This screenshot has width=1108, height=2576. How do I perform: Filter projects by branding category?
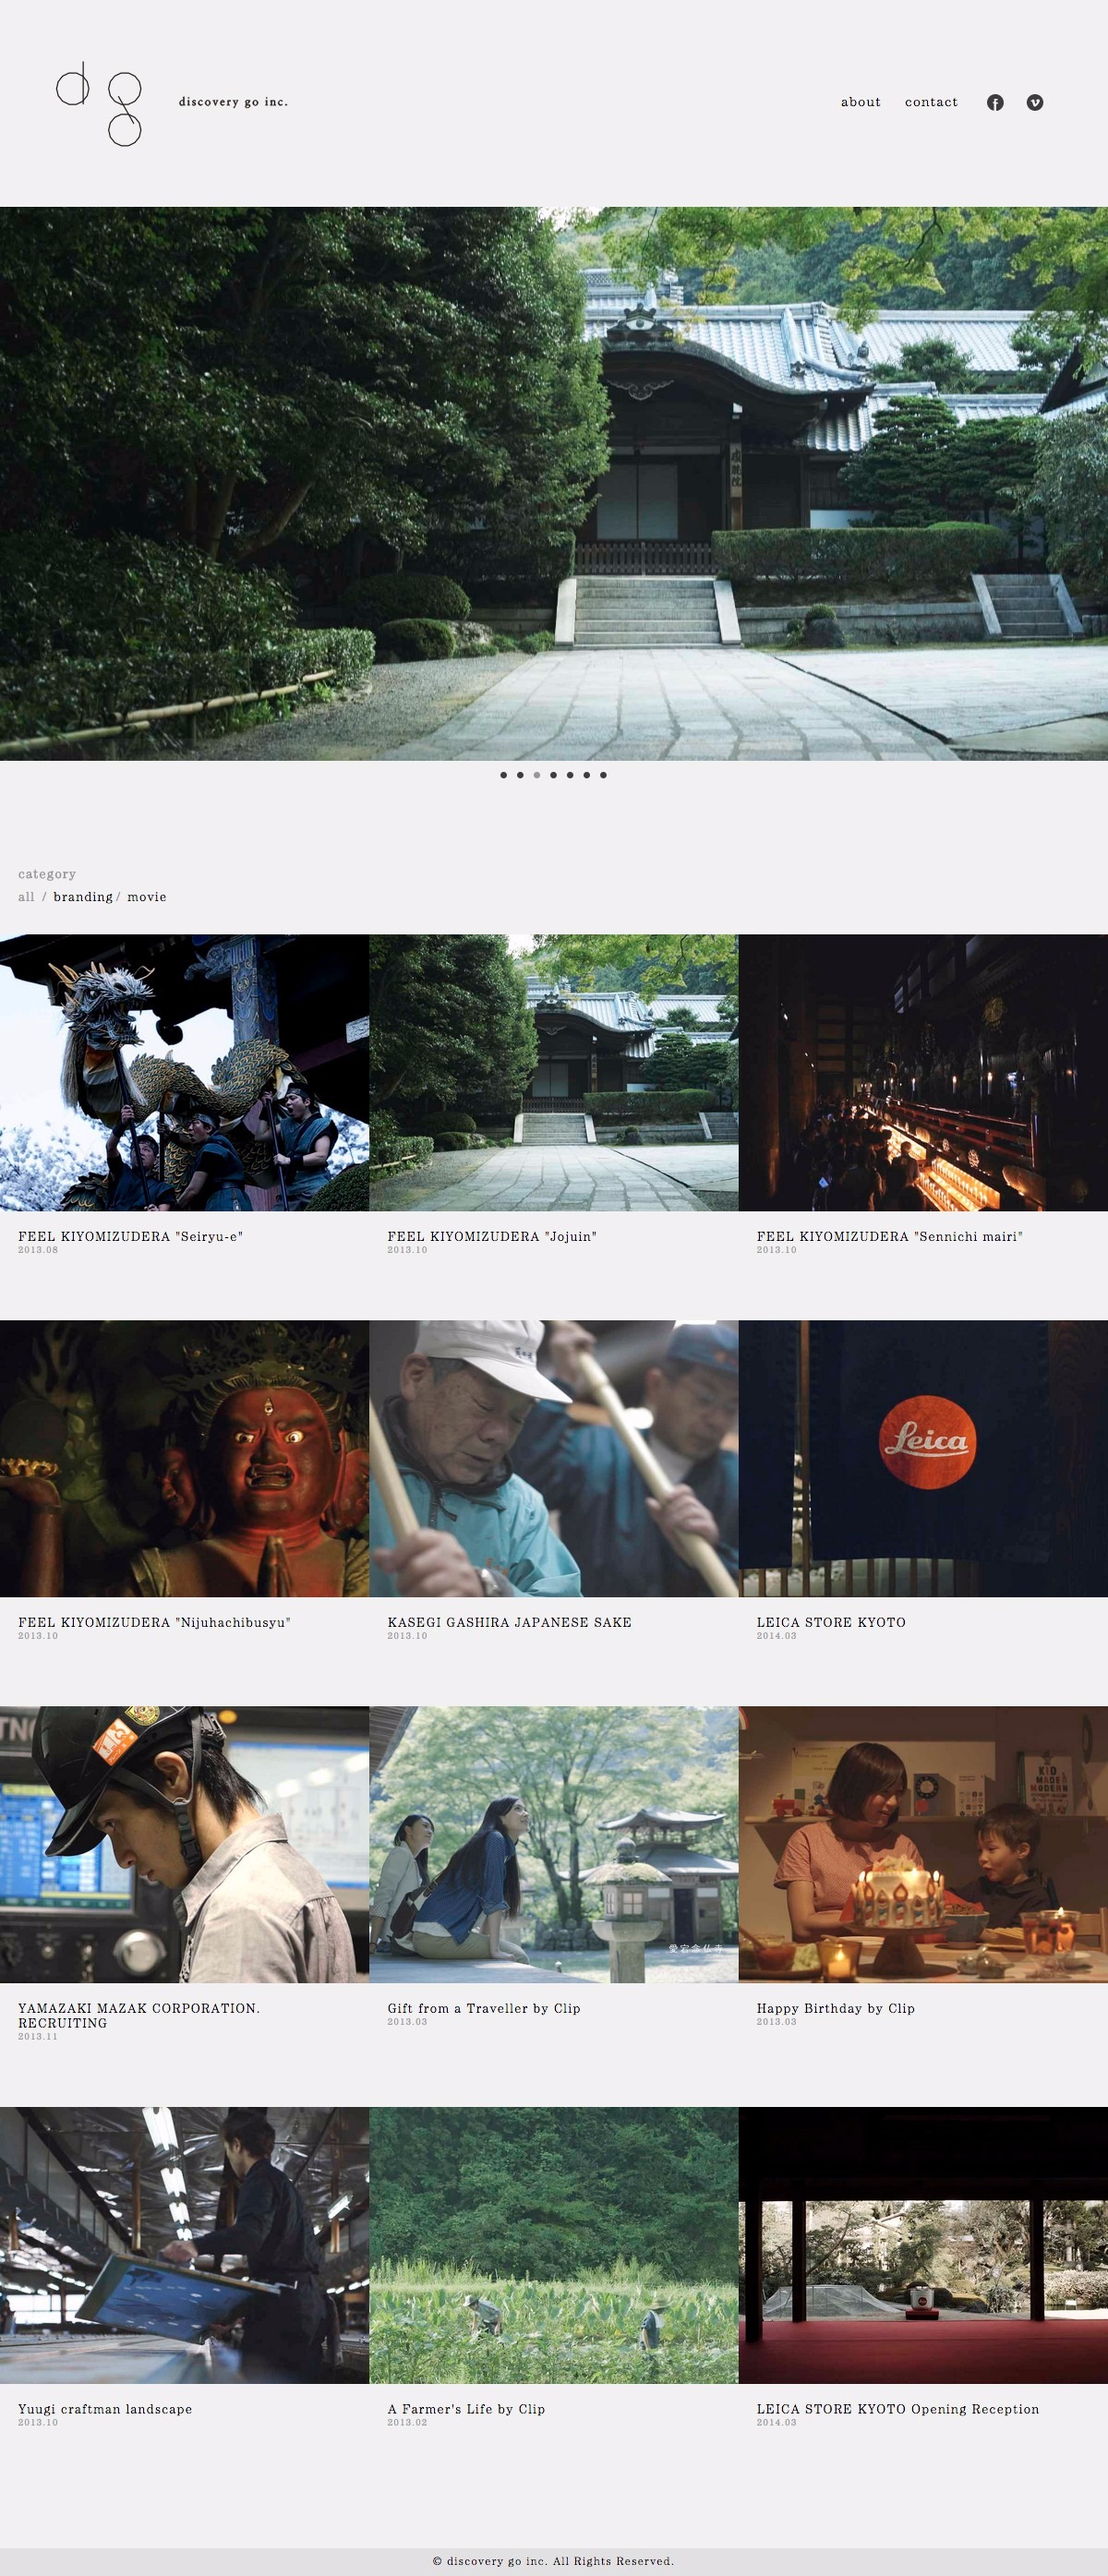[x=83, y=897]
